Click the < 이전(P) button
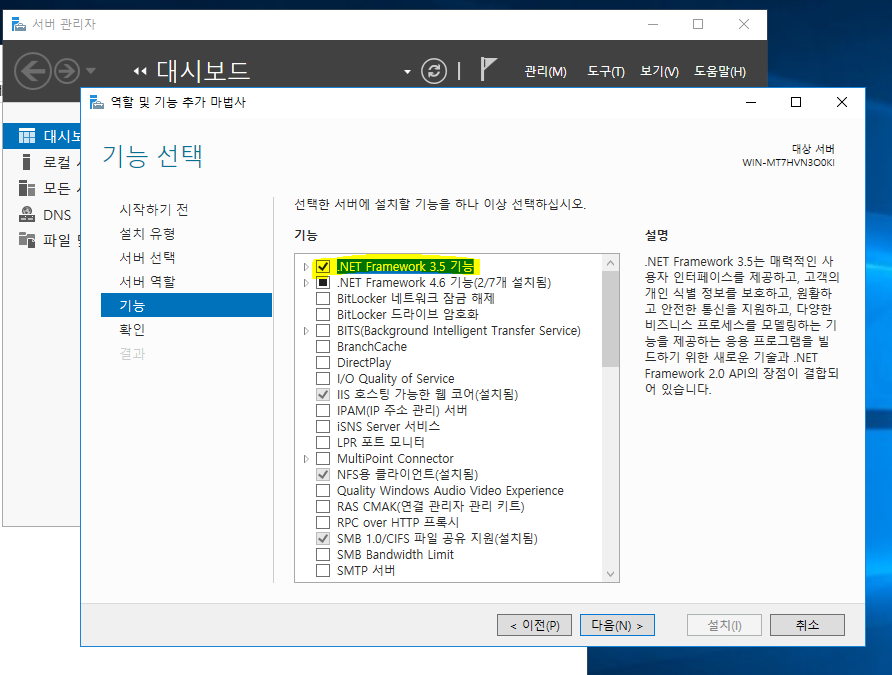892x675 pixels. point(534,625)
